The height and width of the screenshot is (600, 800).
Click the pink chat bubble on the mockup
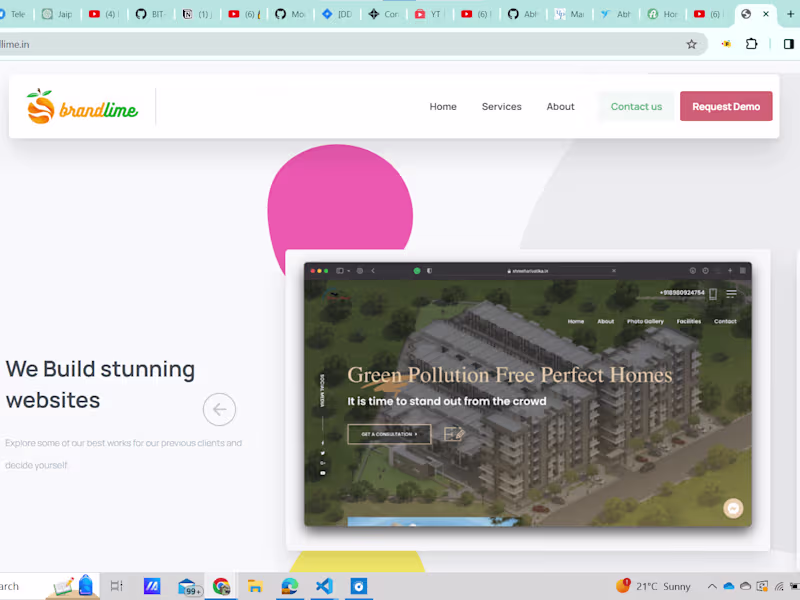(x=733, y=508)
